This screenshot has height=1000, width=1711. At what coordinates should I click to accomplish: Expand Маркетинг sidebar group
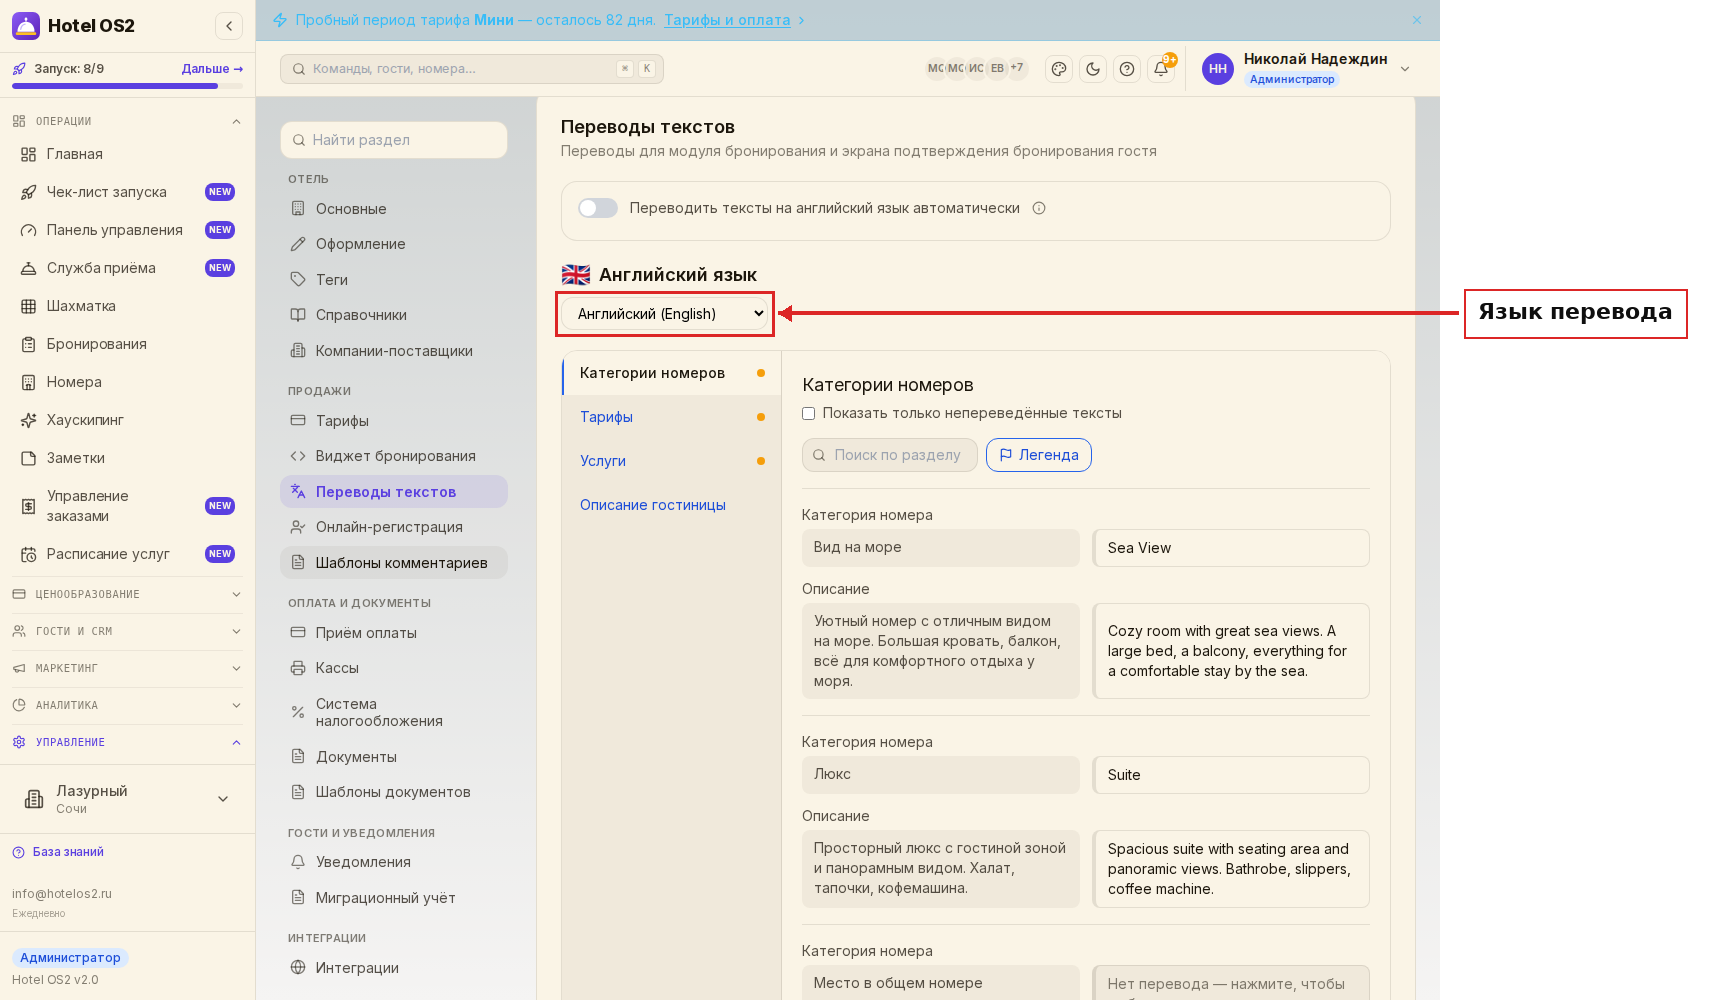point(128,668)
